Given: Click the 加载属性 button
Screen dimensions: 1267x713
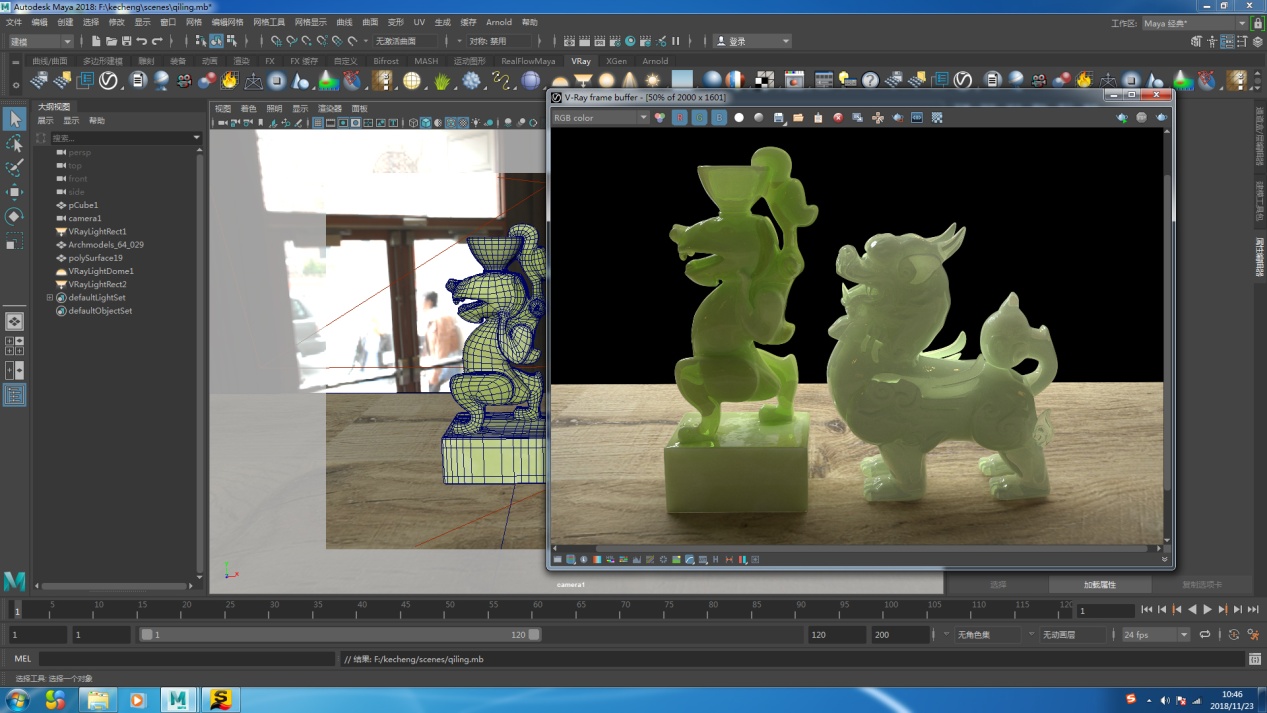Looking at the screenshot, I should point(1099,584).
